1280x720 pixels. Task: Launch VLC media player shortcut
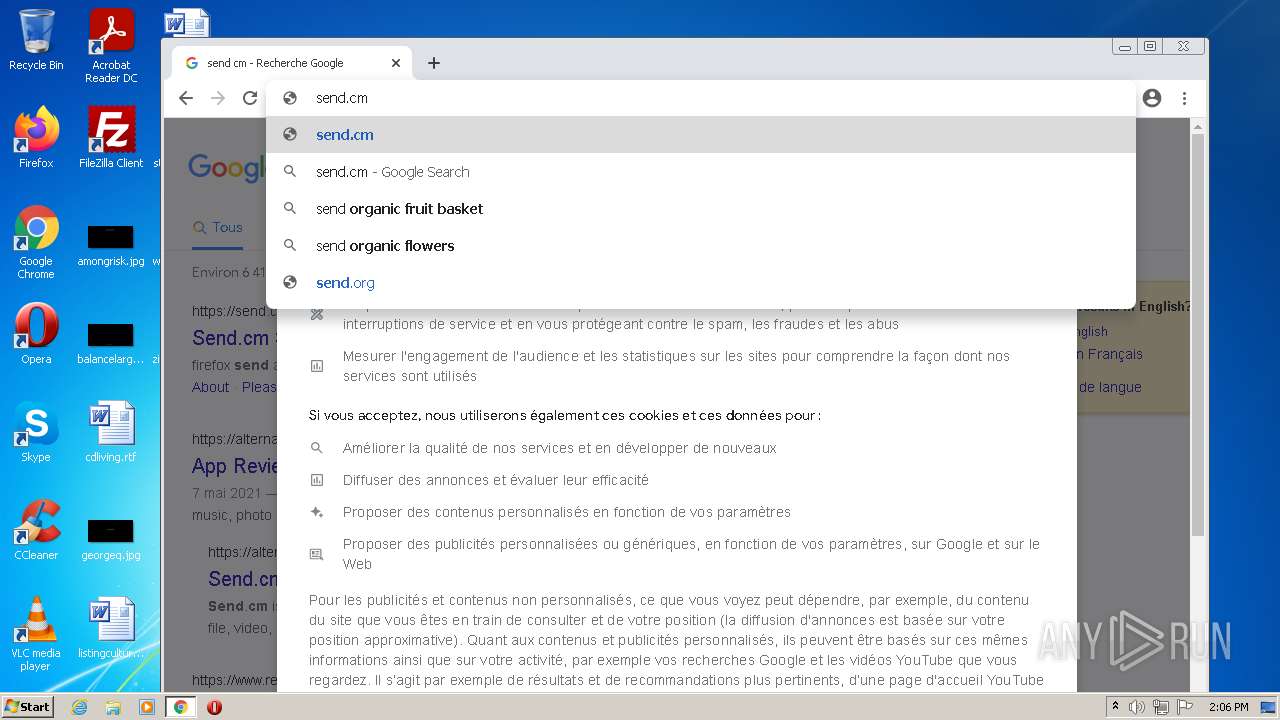(x=36, y=634)
